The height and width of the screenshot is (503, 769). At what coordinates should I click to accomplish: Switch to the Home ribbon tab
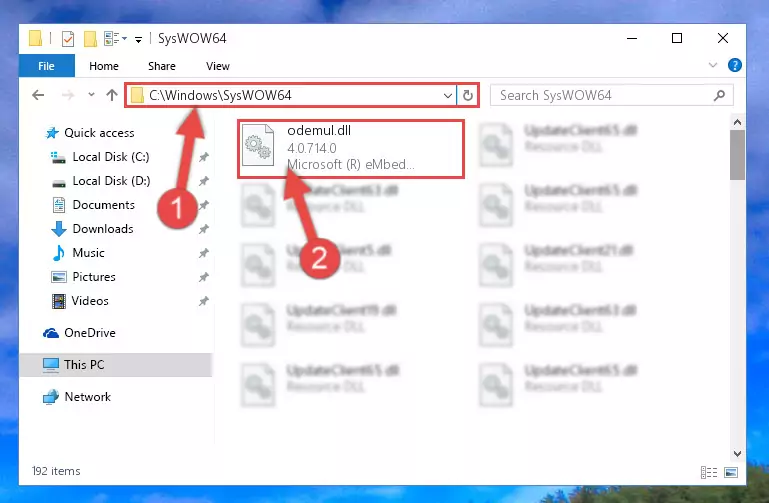[103, 66]
